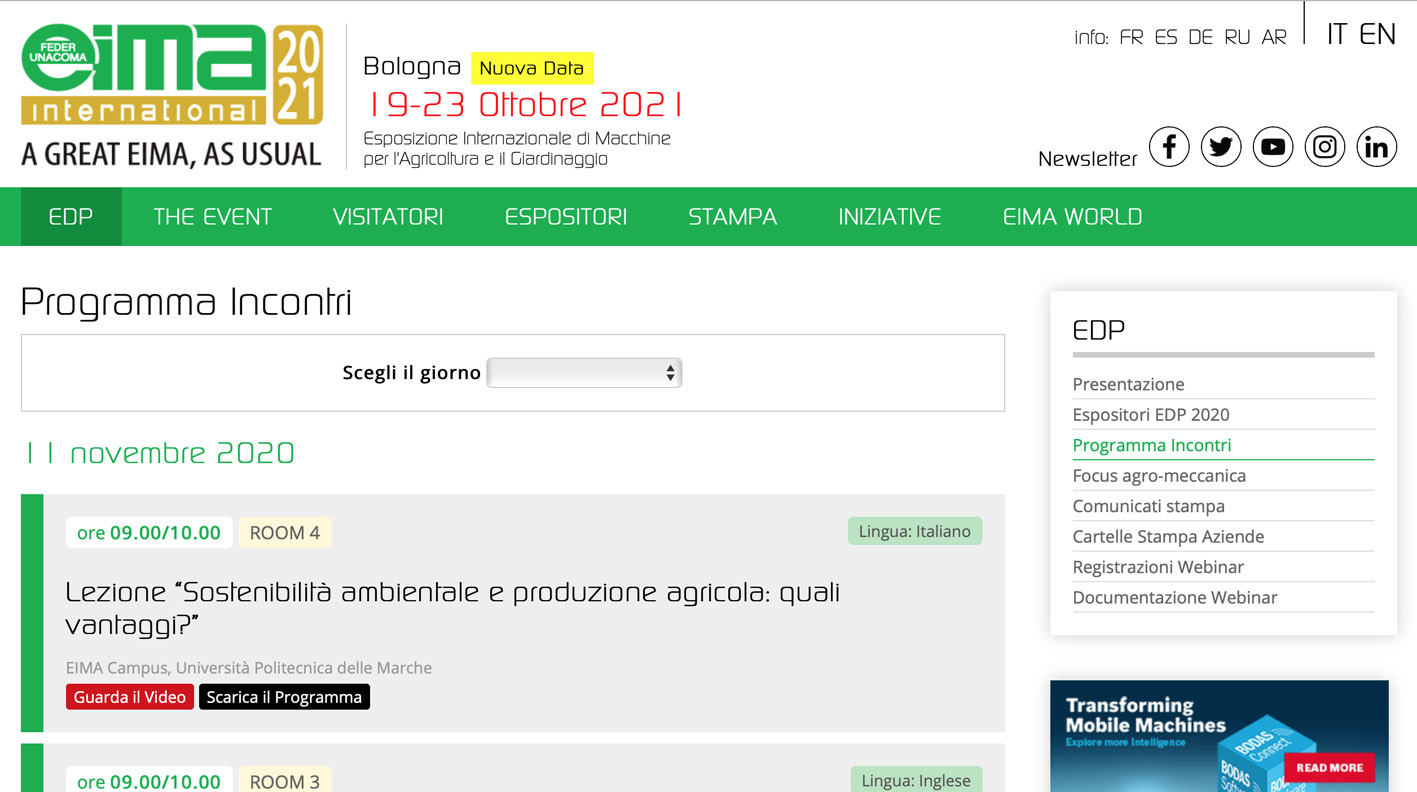Open 'Espositori EDP 2020' sidebar link
This screenshot has height=792, width=1417.
[1150, 415]
